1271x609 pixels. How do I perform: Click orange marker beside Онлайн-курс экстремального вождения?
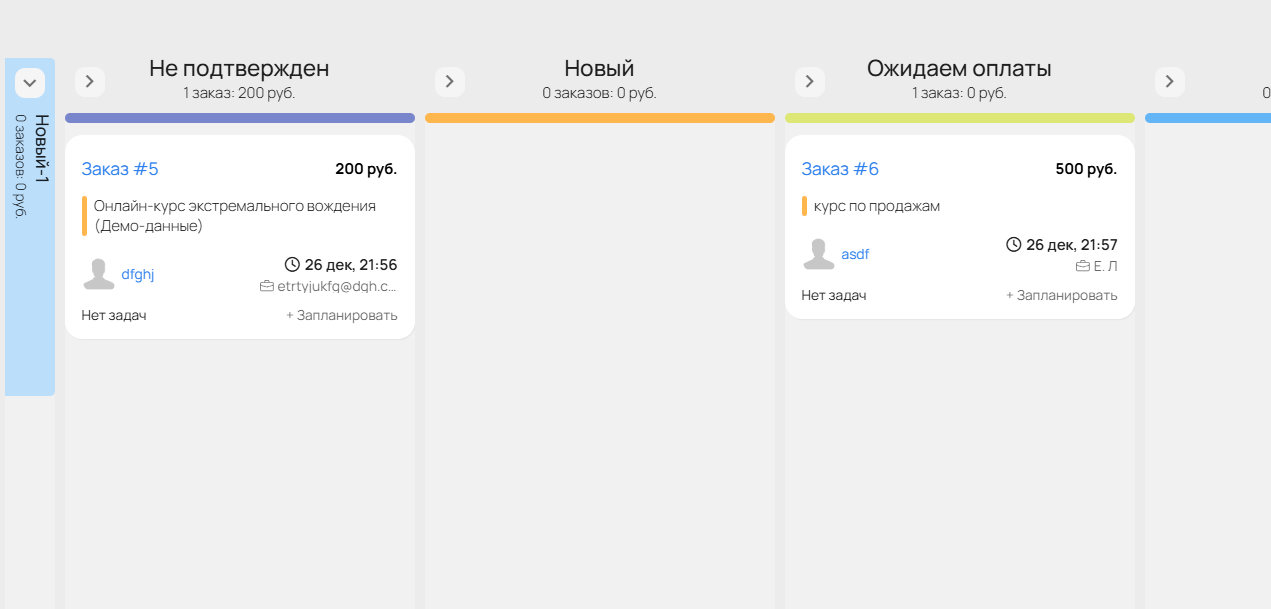(84, 216)
